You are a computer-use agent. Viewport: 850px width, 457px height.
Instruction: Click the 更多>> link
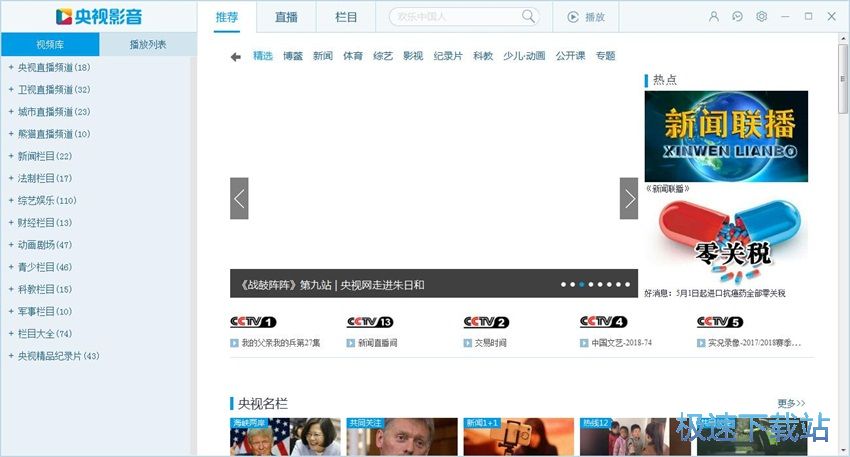791,403
